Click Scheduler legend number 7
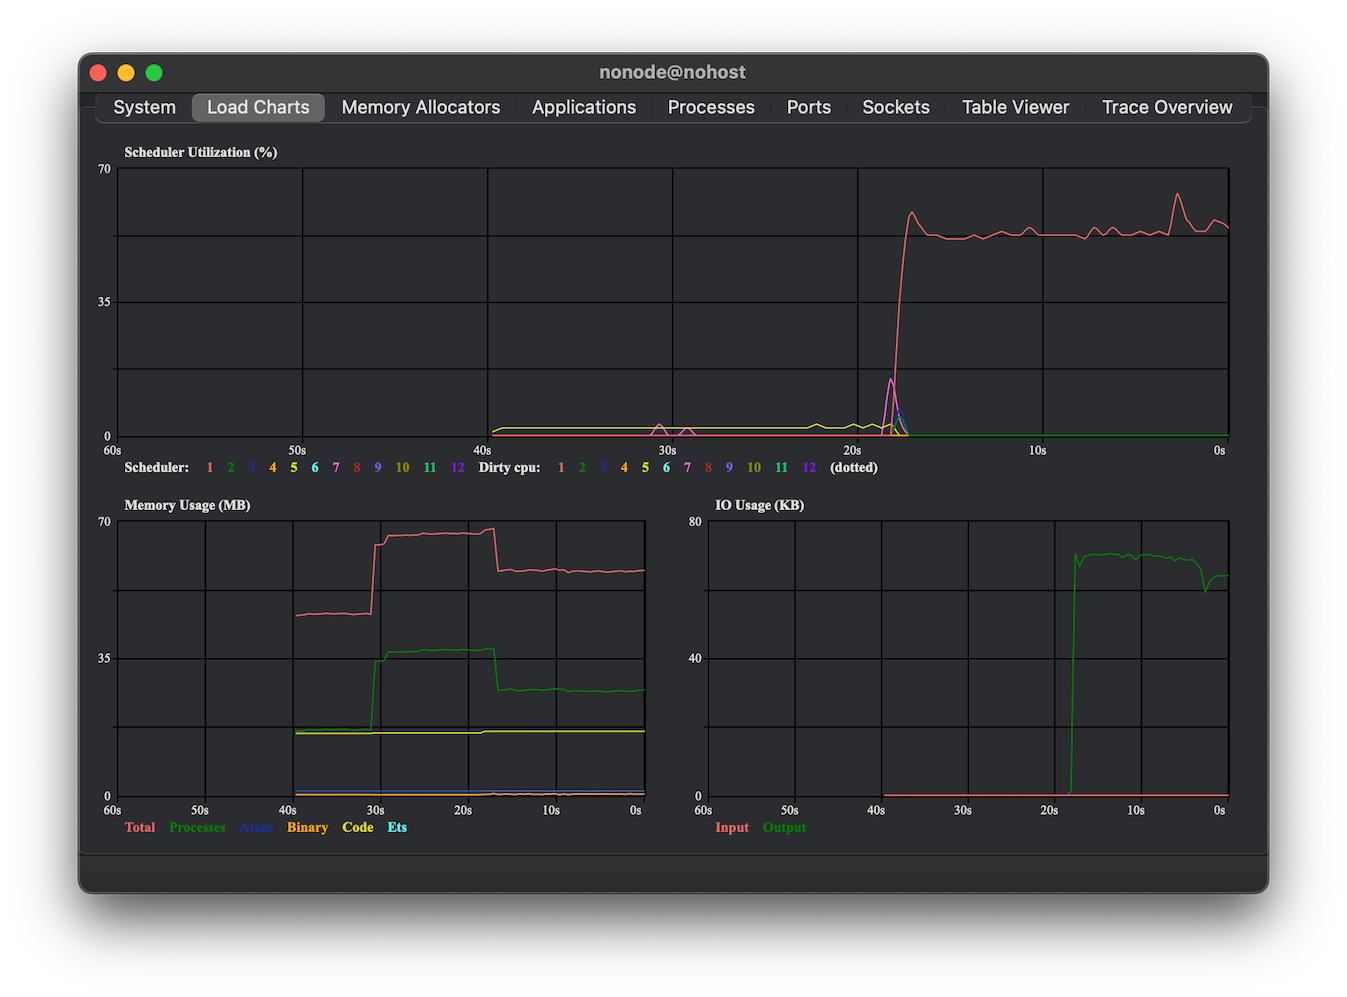The width and height of the screenshot is (1347, 997). pos(336,467)
